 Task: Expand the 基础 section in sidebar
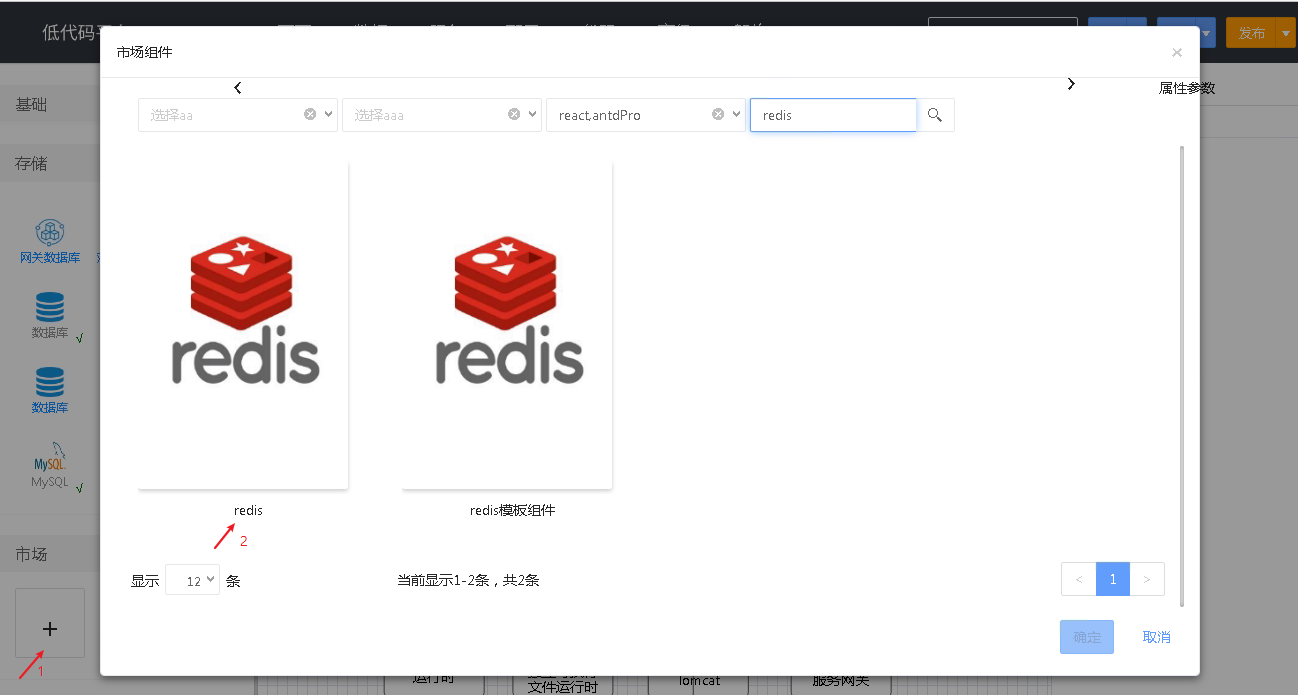50,104
